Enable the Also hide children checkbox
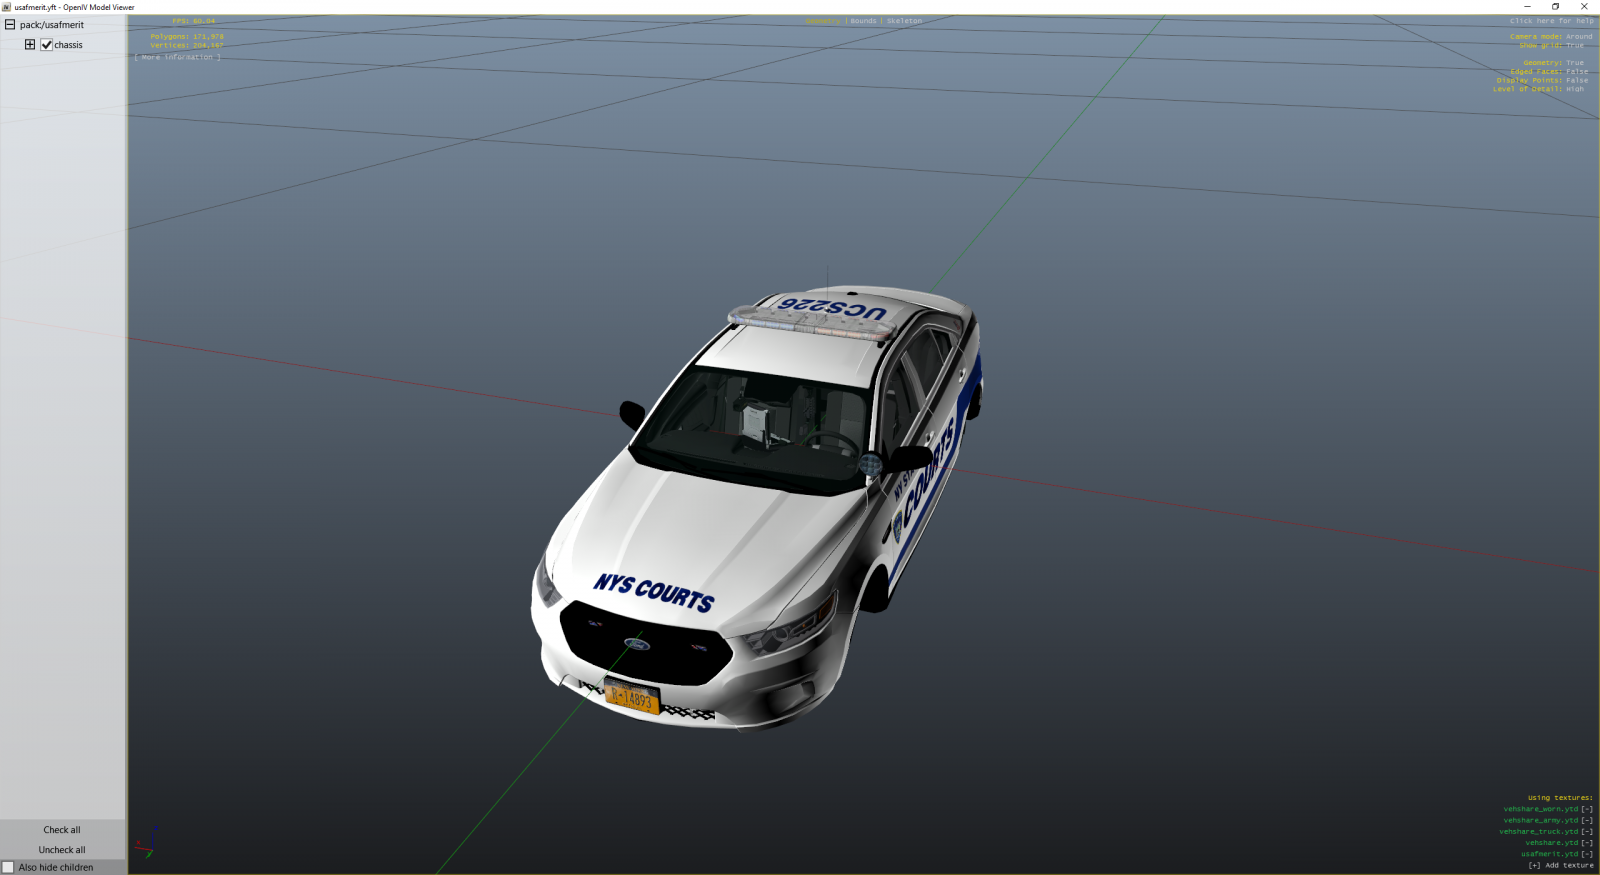 9,867
